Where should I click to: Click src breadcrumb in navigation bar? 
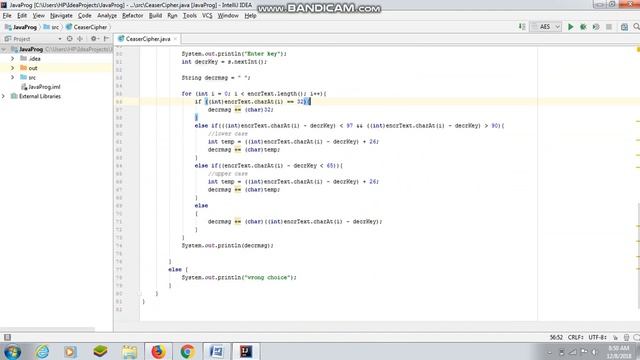pyautogui.click(x=51, y=27)
